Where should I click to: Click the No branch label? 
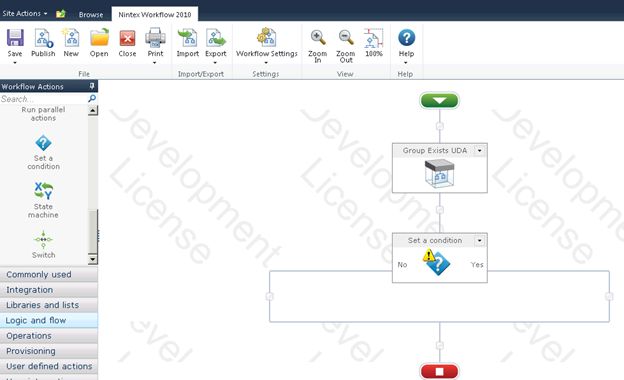tap(402, 265)
